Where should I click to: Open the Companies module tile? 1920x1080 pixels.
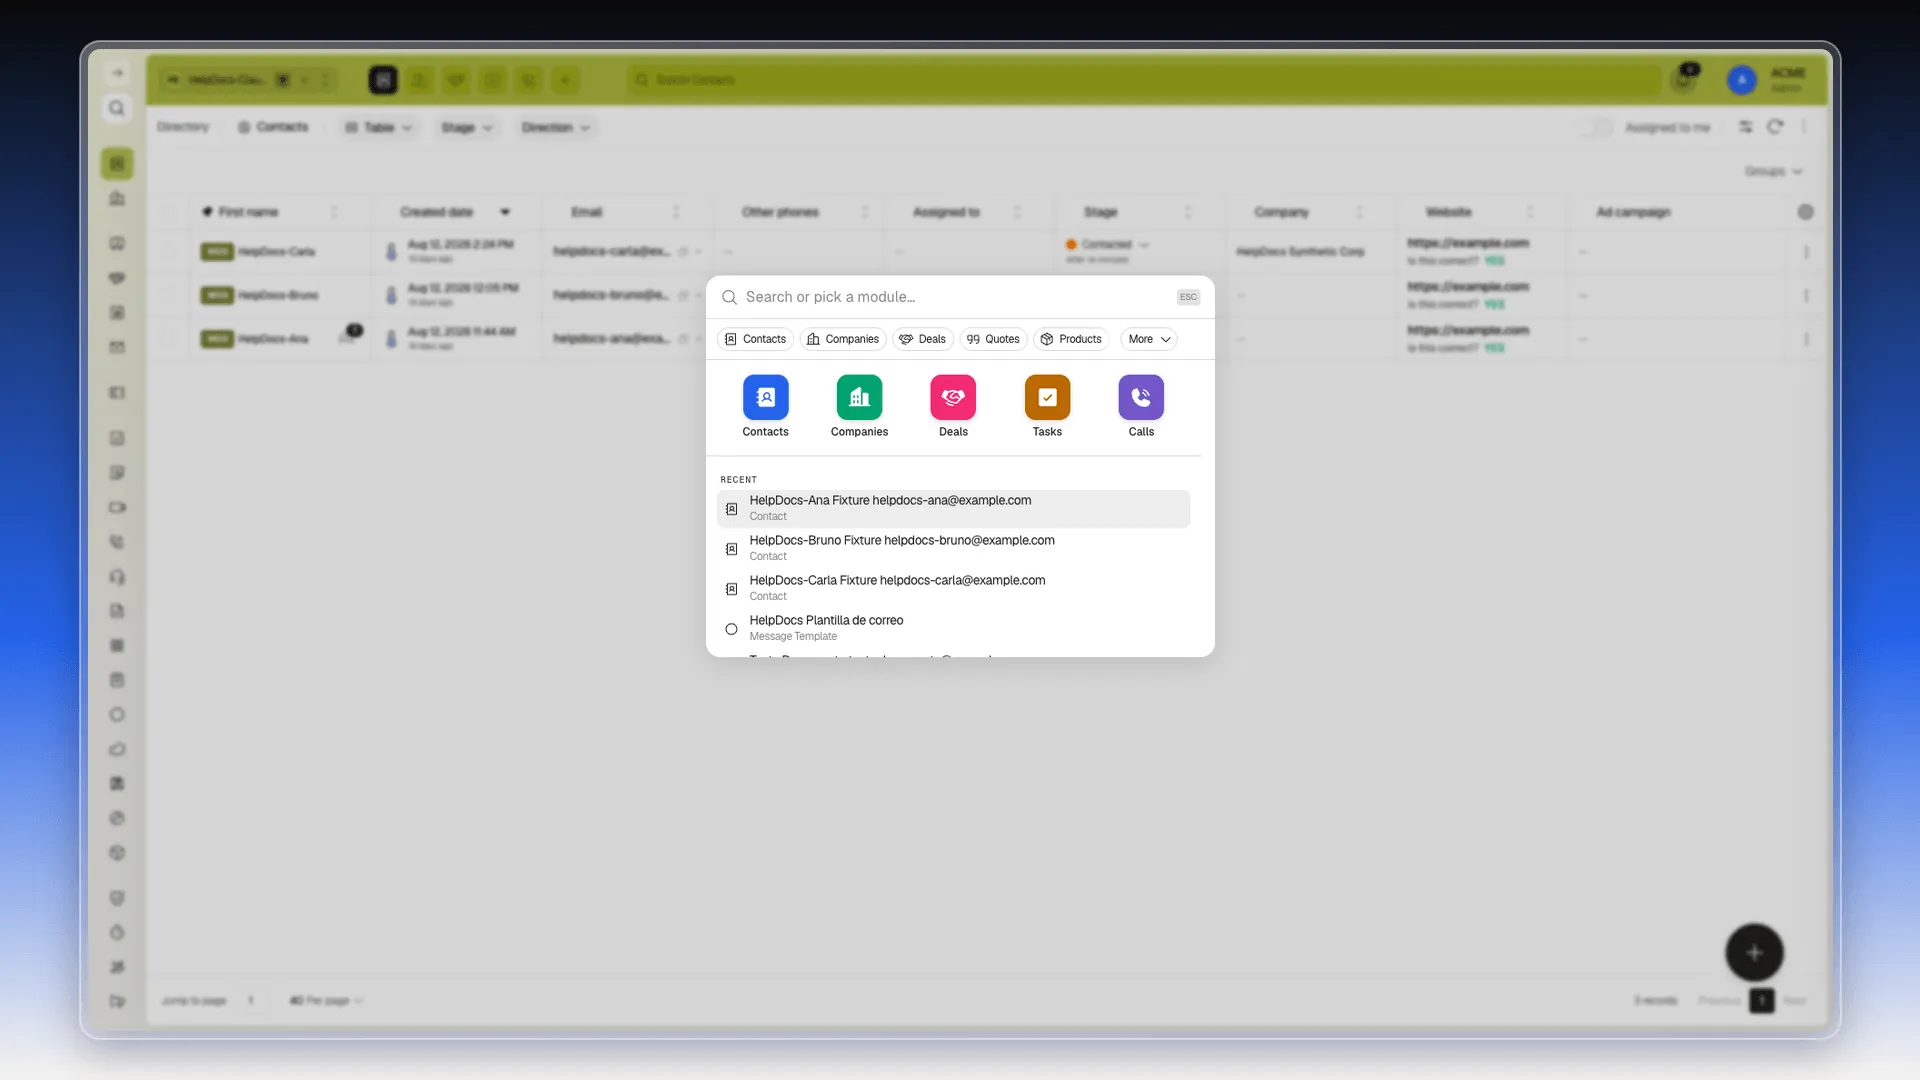tap(859, 406)
